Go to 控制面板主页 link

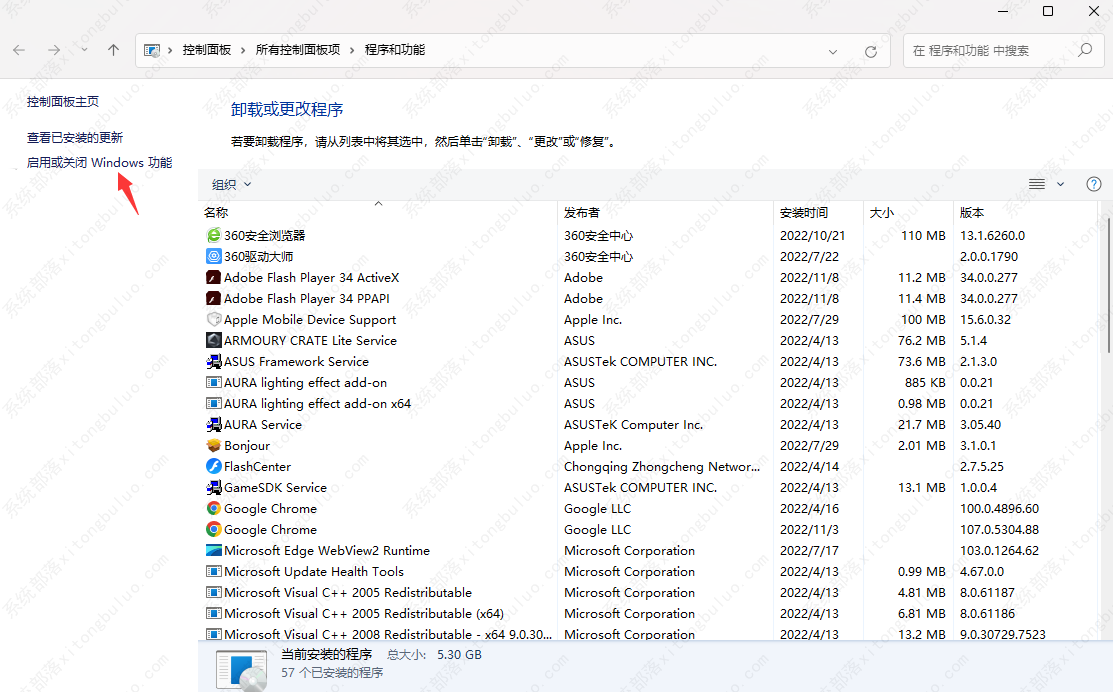pyautogui.click(x=63, y=101)
